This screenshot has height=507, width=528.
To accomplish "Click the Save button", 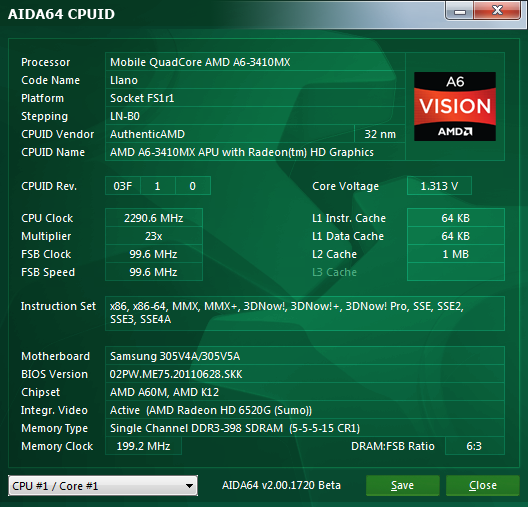I will pos(402,485).
